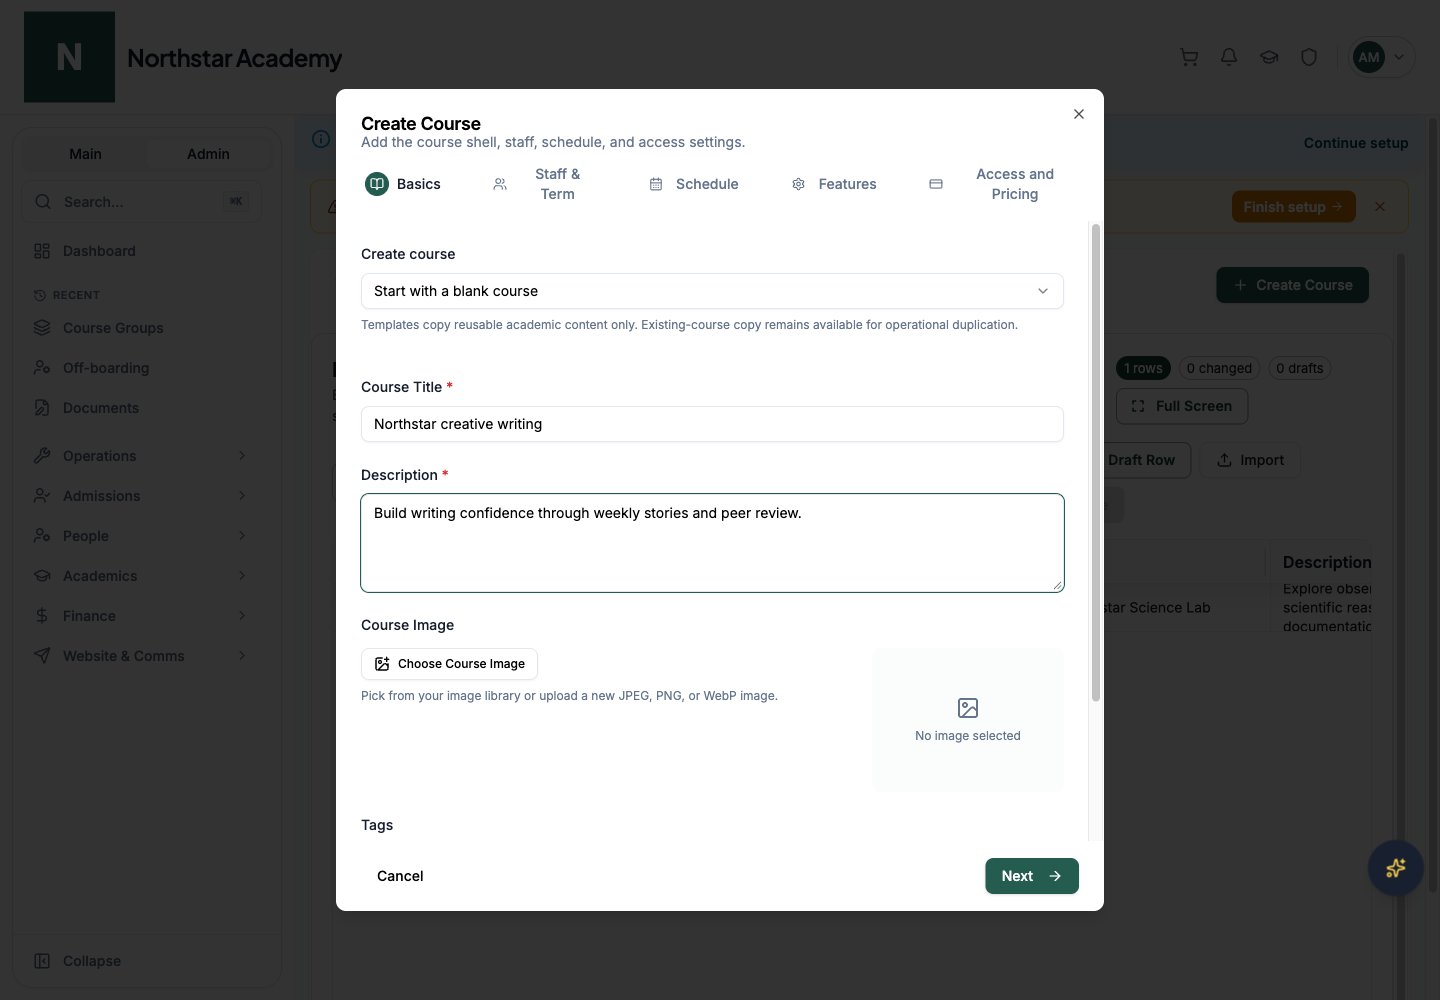Expand the Admissions sidebar section
Image resolution: width=1440 pixels, height=1000 pixels.
coord(141,496)
